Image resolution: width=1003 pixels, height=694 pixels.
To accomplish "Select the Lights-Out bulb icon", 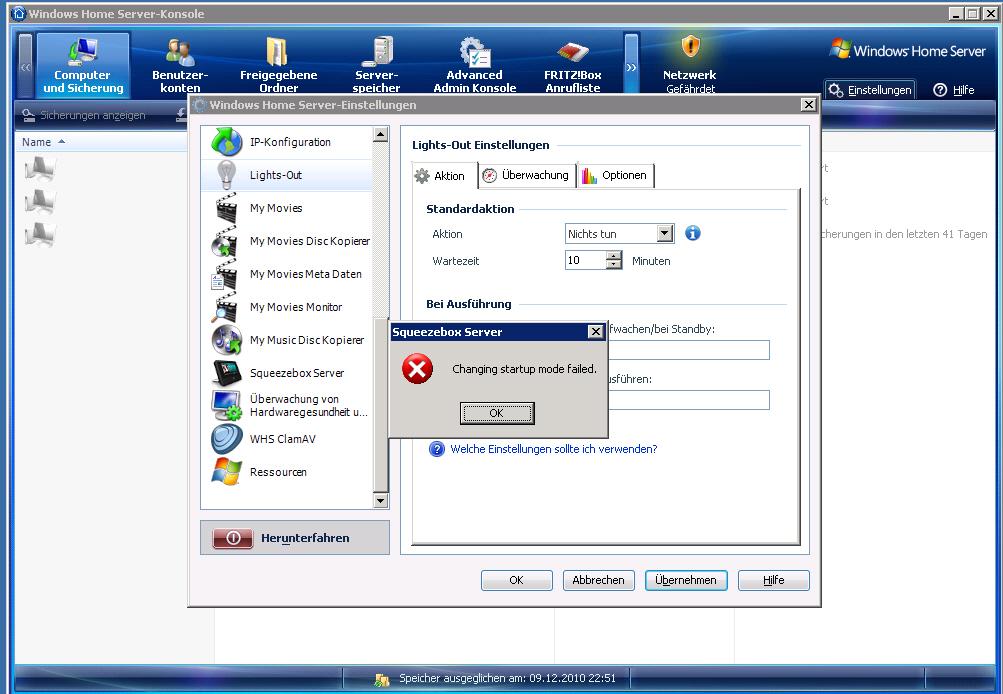I will coord(226,175).
